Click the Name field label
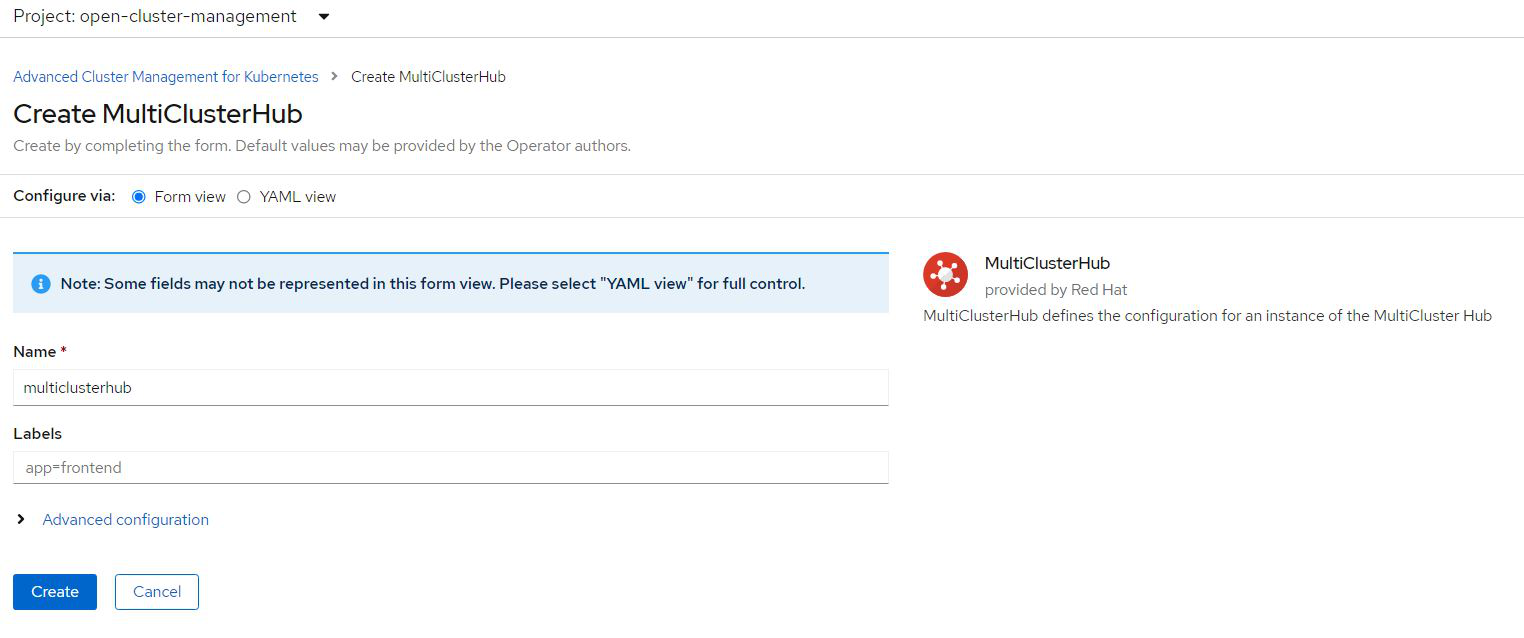 click(35, 352)
